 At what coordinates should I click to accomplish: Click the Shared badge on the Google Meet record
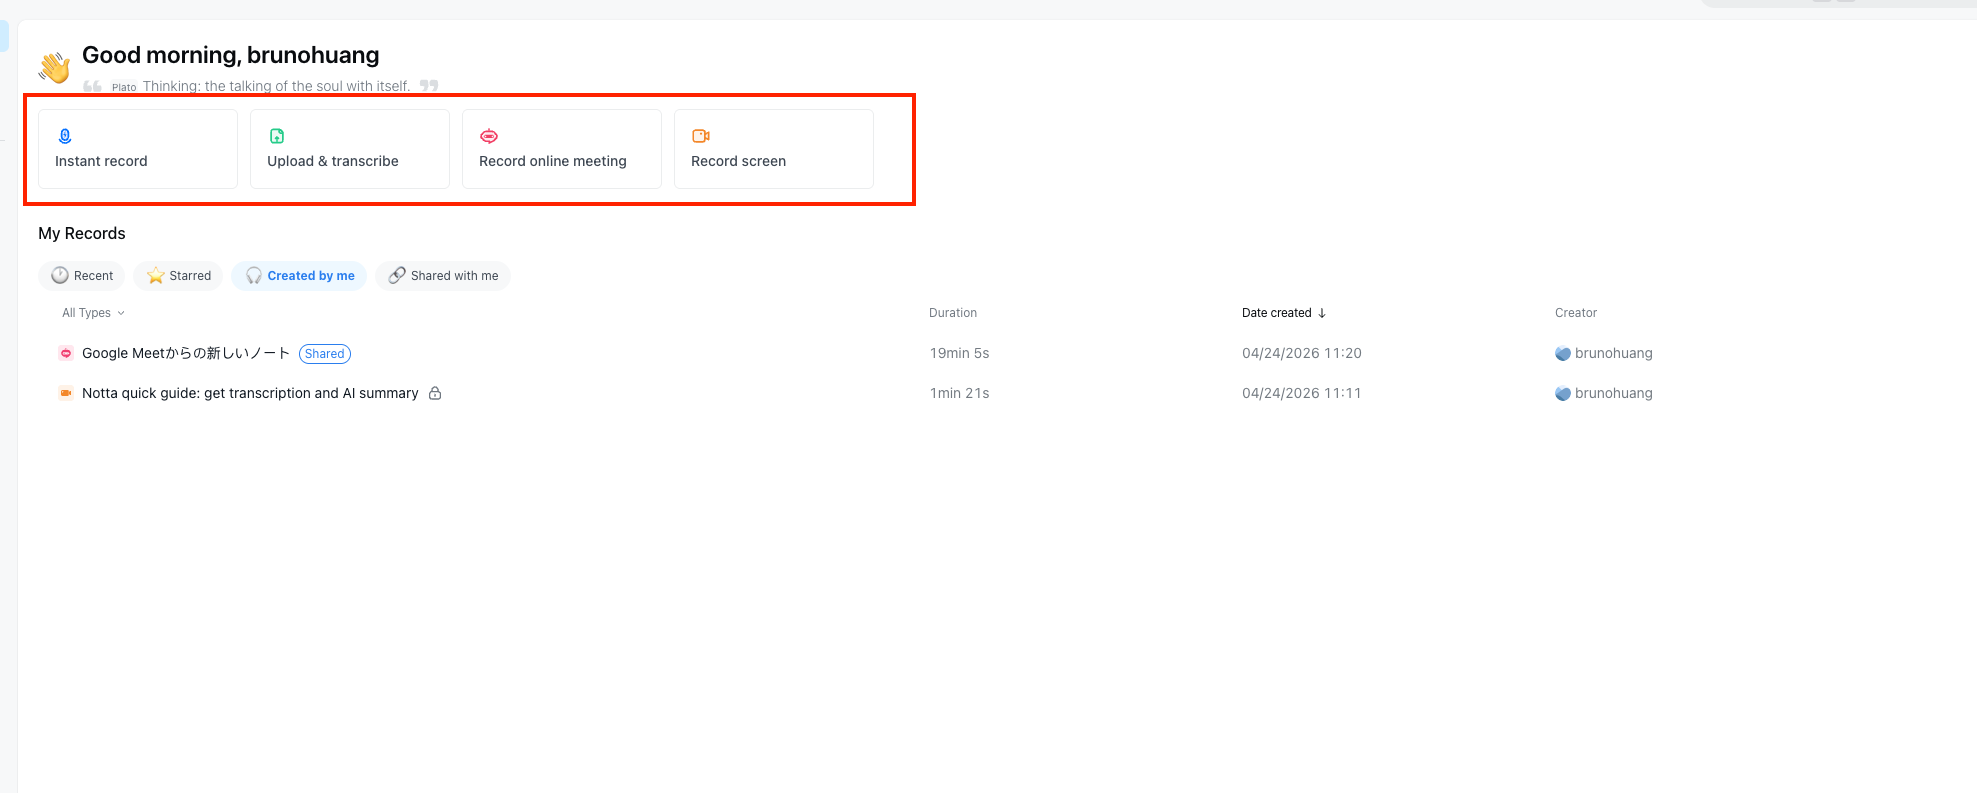tap(325, 354)
